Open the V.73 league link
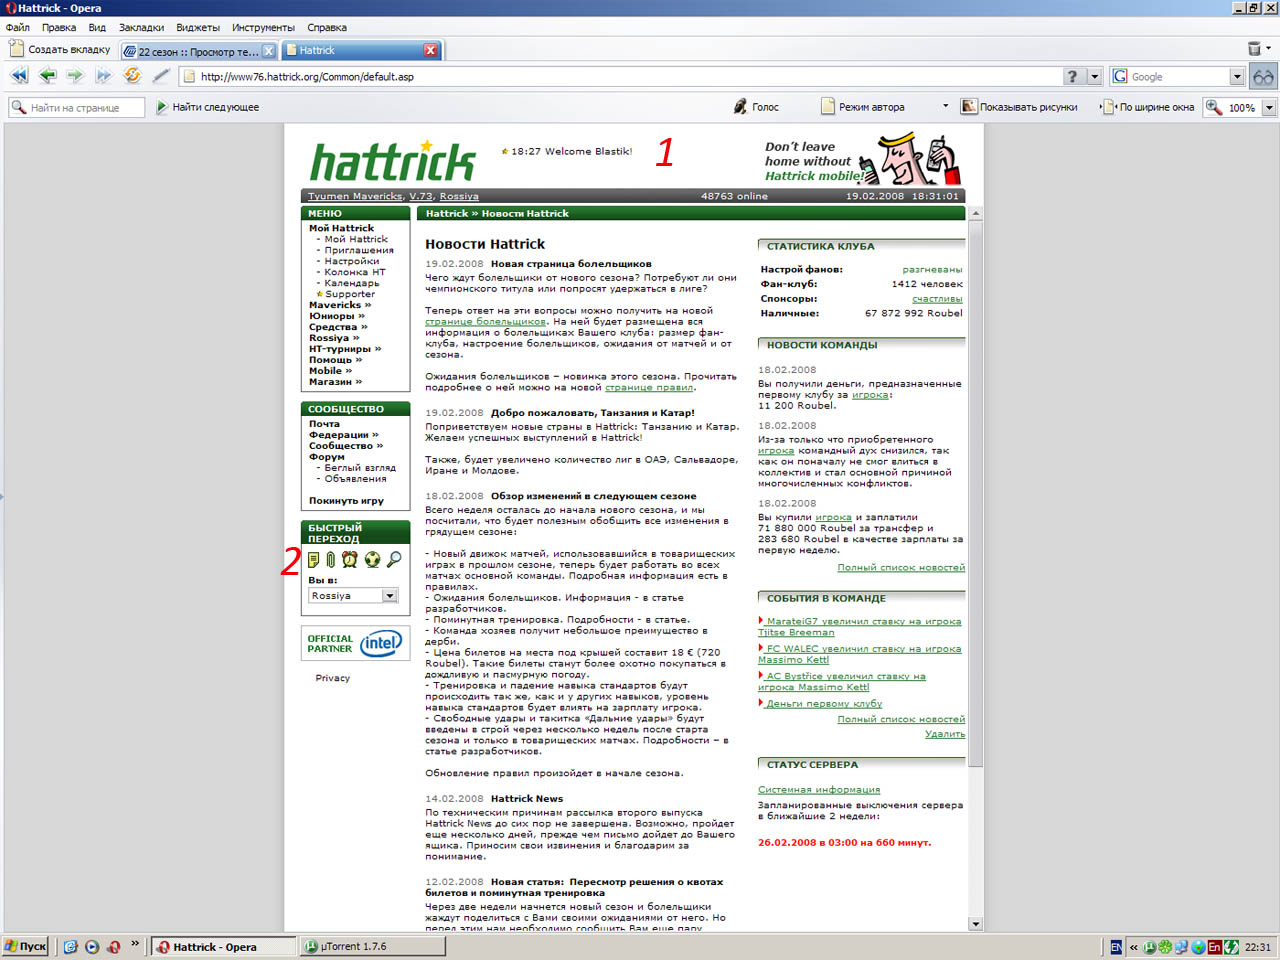1280x960 pixels. point(421,196)
